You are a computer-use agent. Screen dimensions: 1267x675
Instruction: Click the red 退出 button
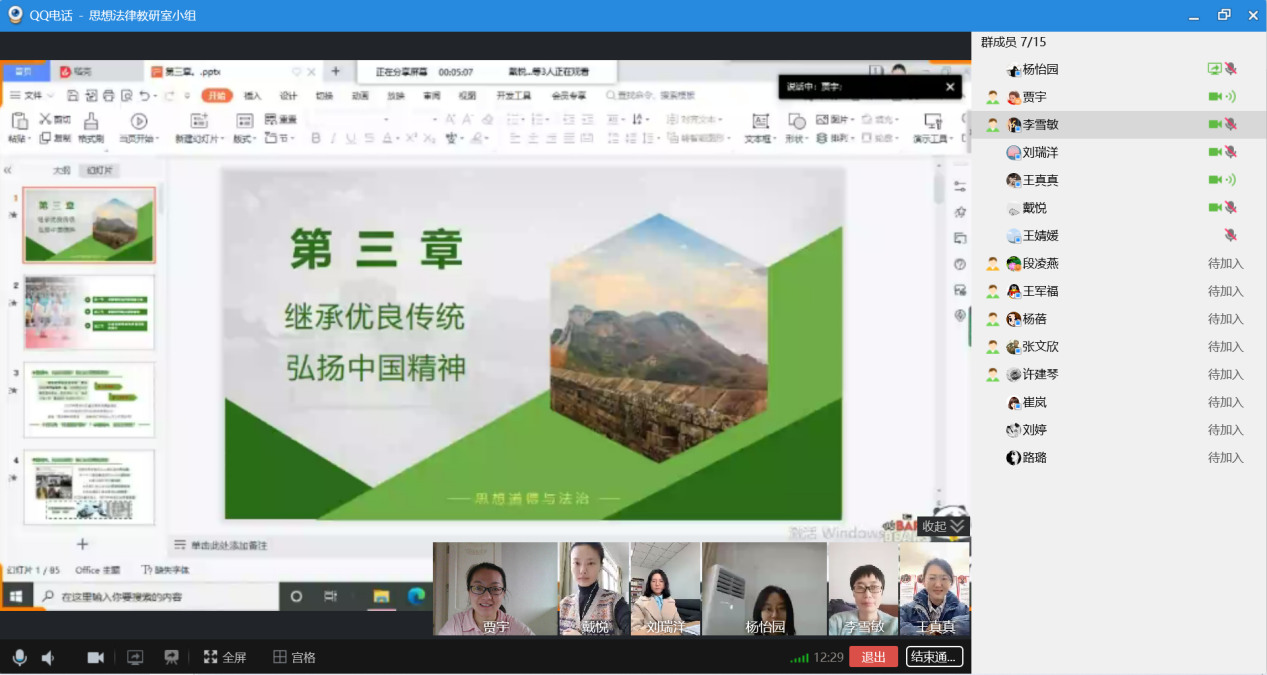(x=873, y=657)
